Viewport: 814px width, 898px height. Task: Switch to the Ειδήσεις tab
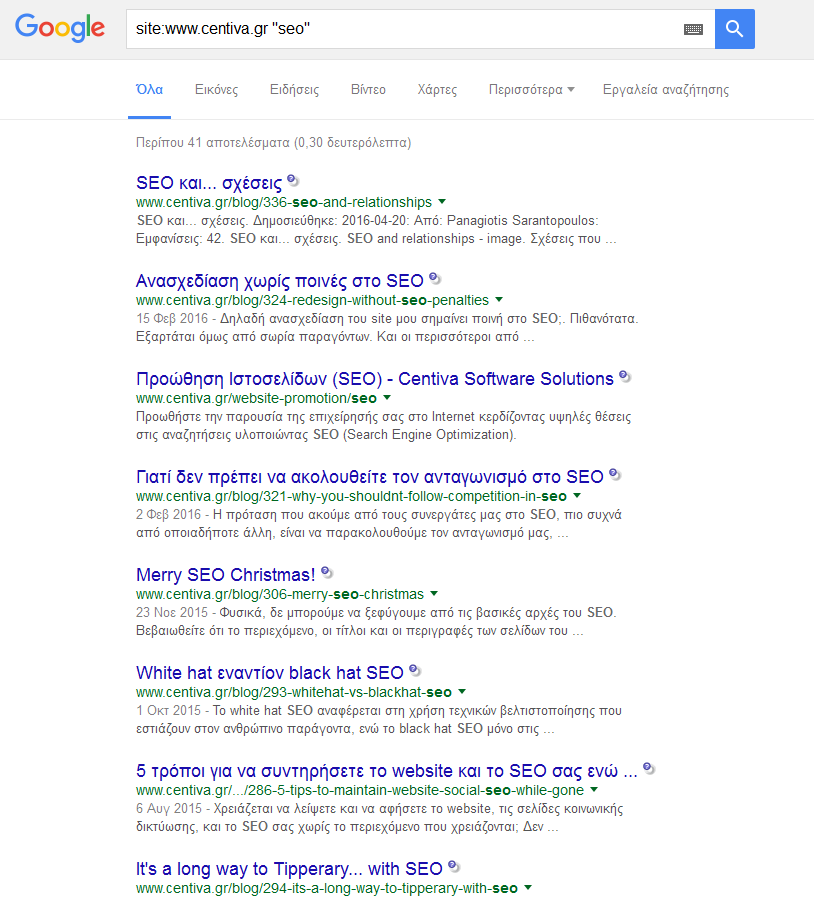(294, 90)
